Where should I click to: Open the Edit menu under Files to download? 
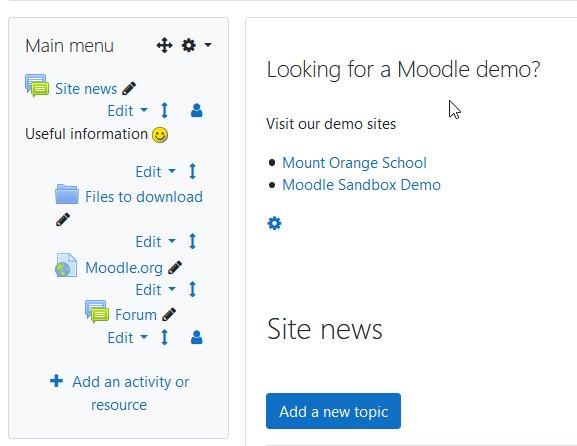click(155, 242)
